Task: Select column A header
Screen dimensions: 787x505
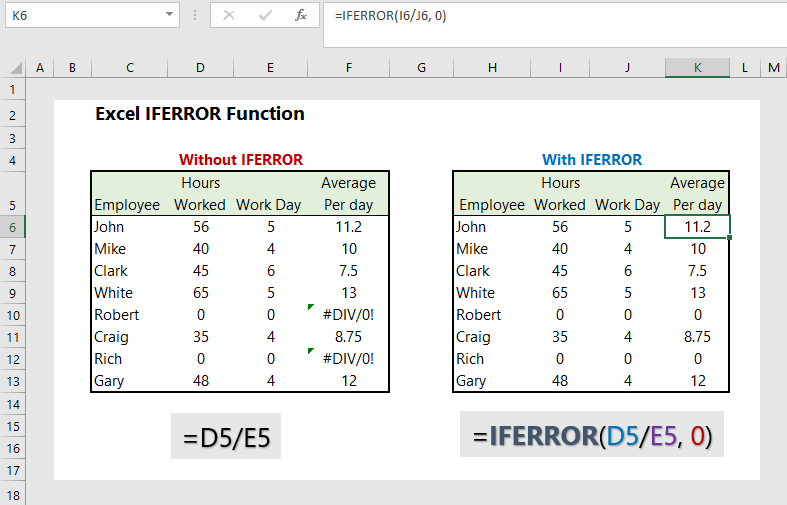Action: tap(40, 68)
